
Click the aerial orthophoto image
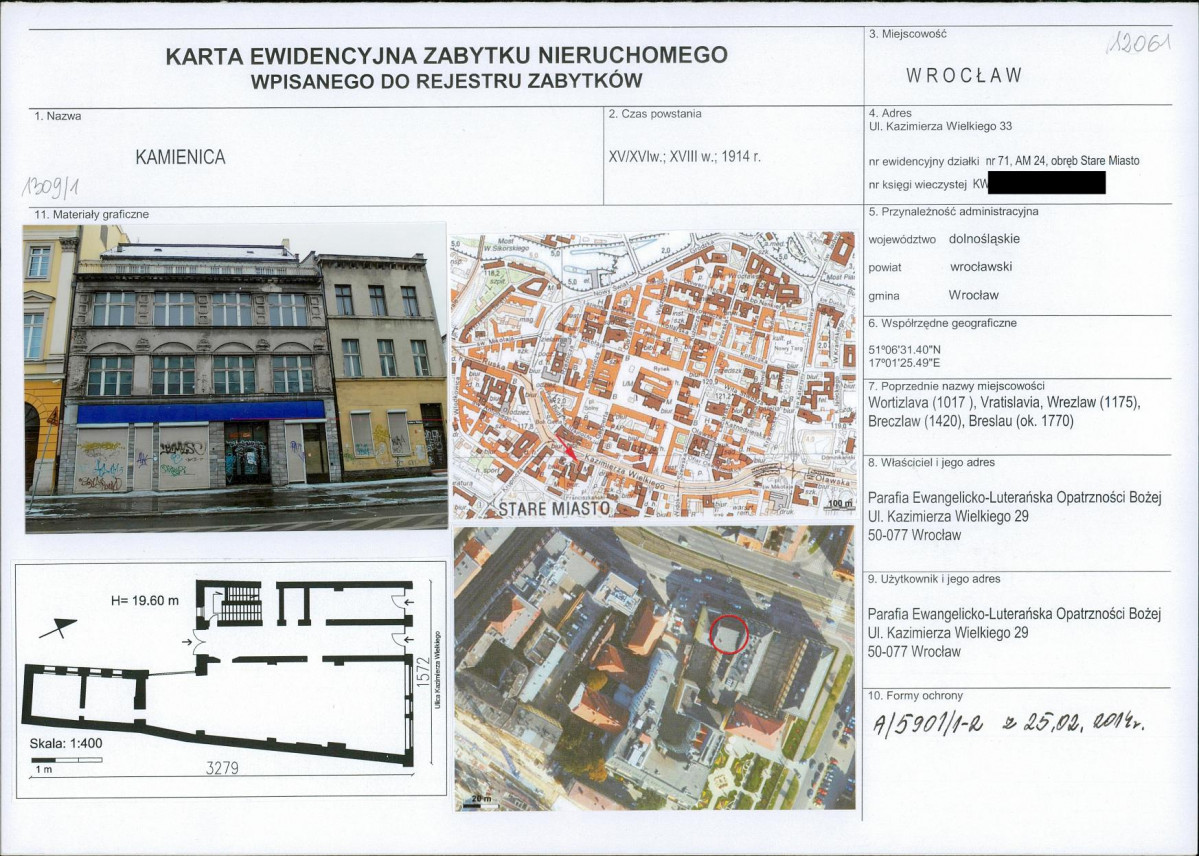tap(655, 668)
